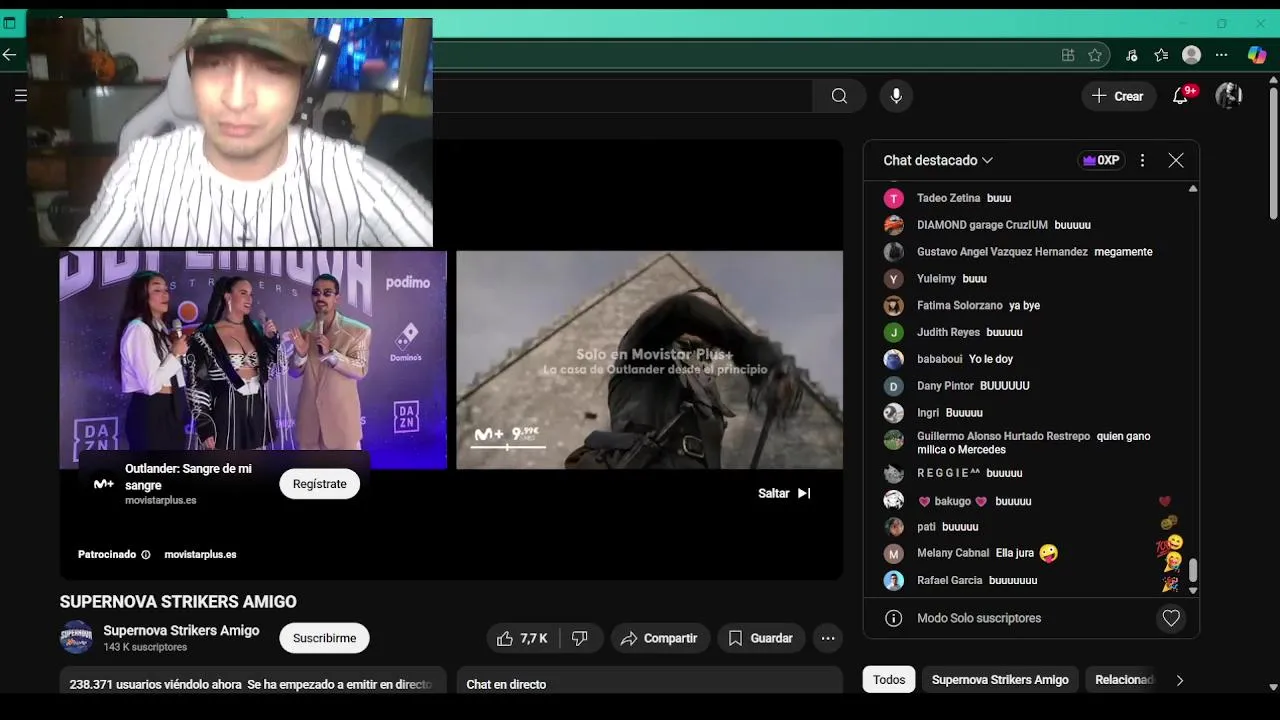Open the browser split screen icon

(1068, 55)
